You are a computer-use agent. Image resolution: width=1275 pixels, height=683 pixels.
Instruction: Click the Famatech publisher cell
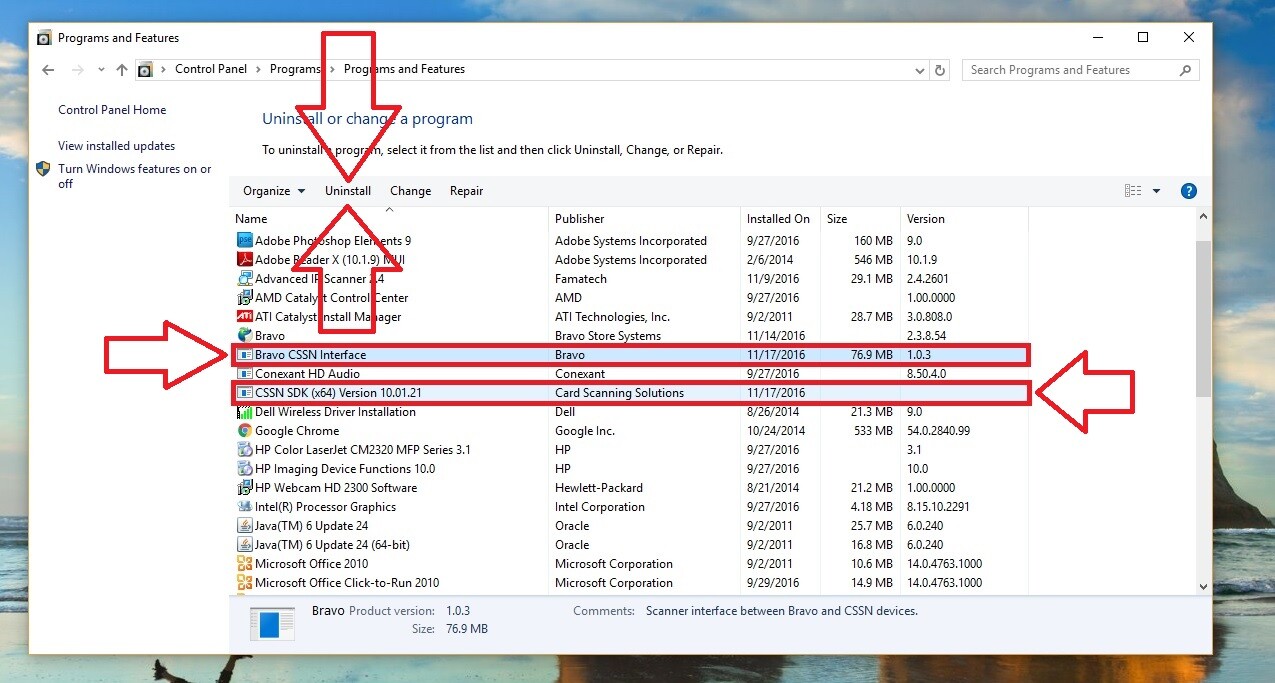[581, 279]
